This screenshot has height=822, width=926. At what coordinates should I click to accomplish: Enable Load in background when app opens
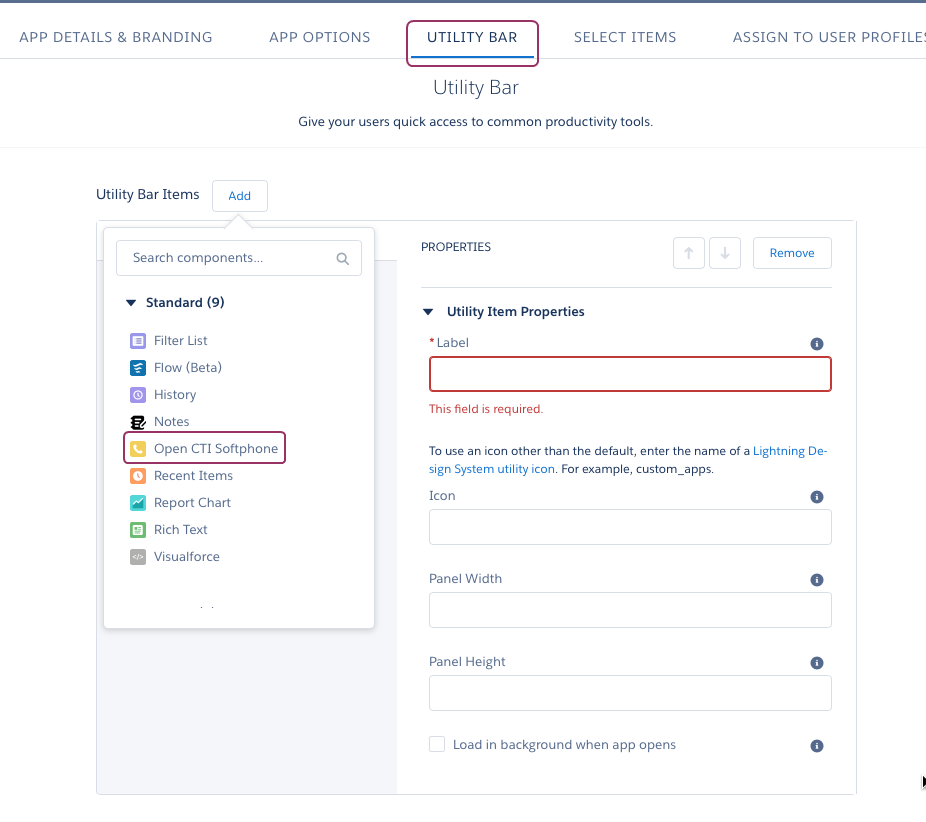coord(437,744)
